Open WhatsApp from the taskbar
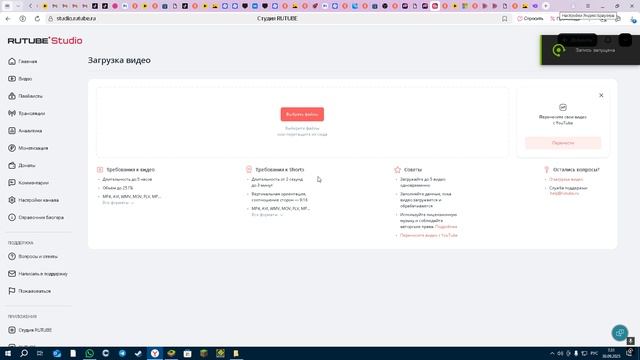 click(89, 353)
